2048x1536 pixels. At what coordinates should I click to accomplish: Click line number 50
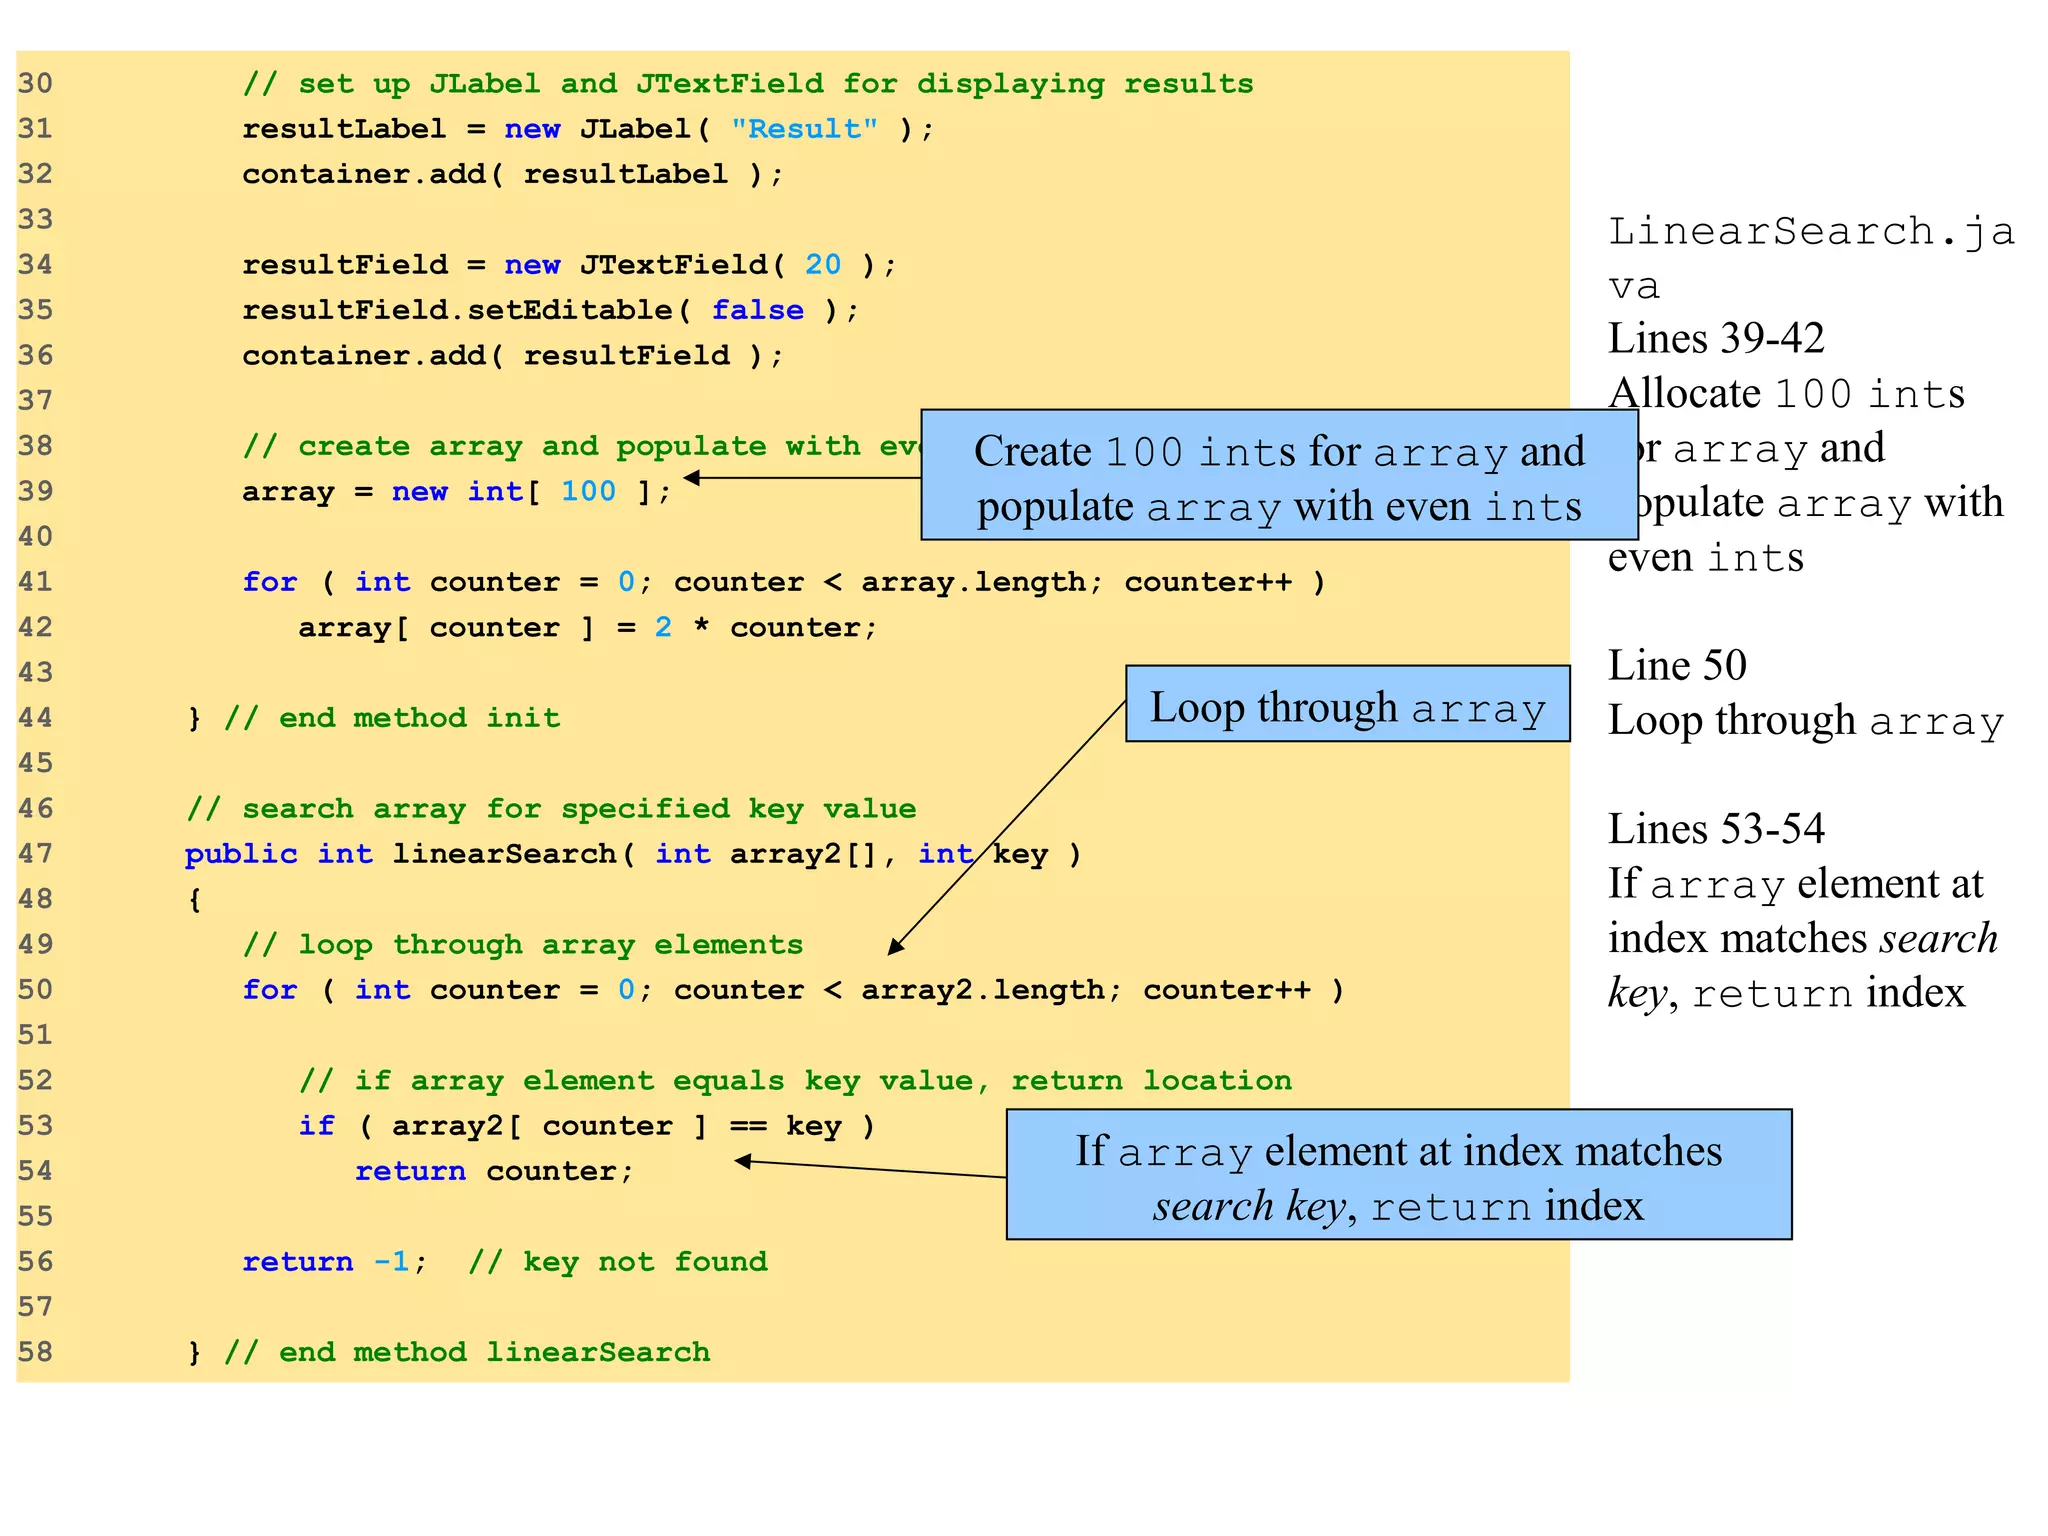tap(35, 990)
